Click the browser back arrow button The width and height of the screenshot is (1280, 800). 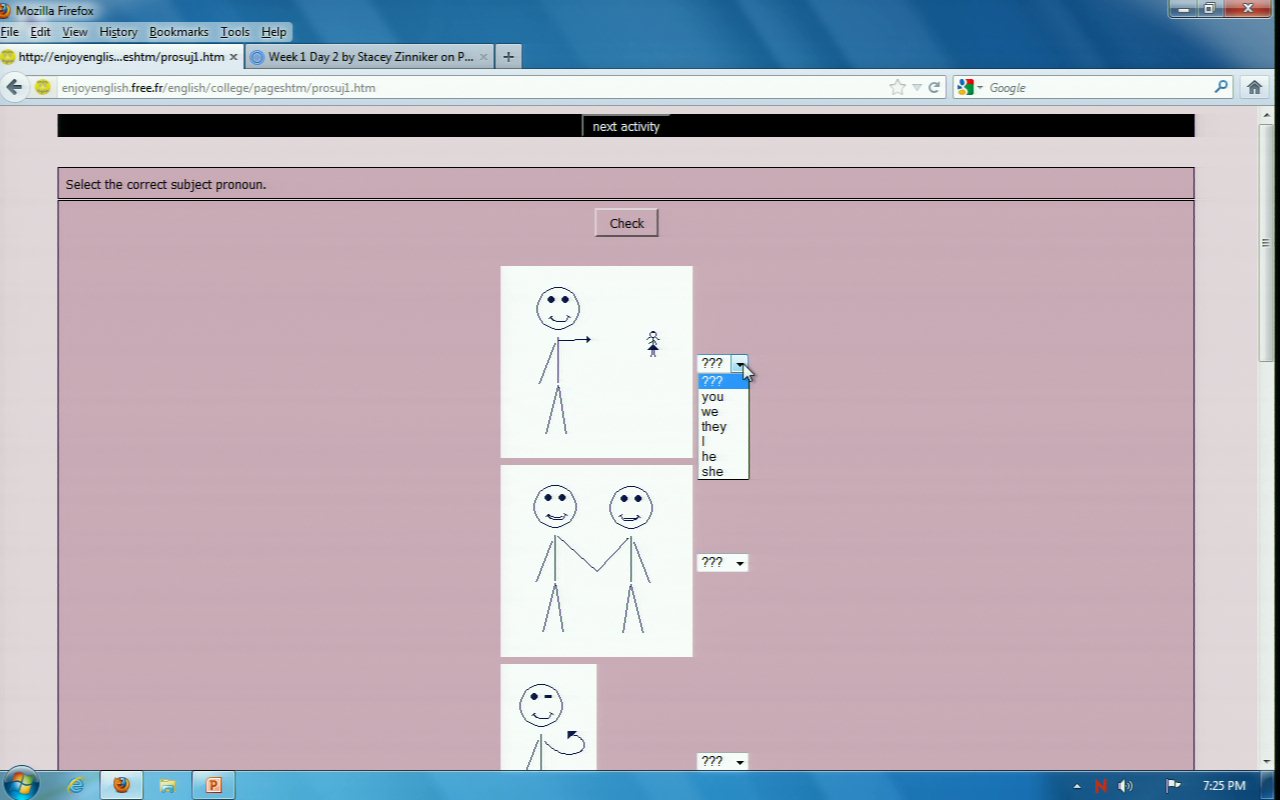click(14, 87)
